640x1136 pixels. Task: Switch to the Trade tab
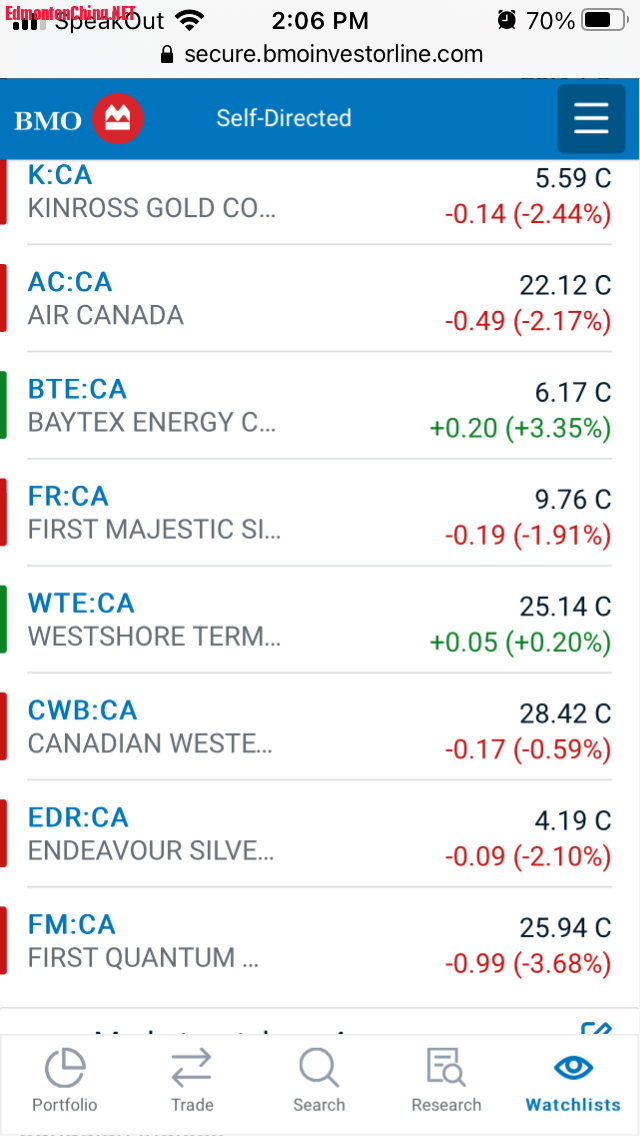coord(191,1080)
